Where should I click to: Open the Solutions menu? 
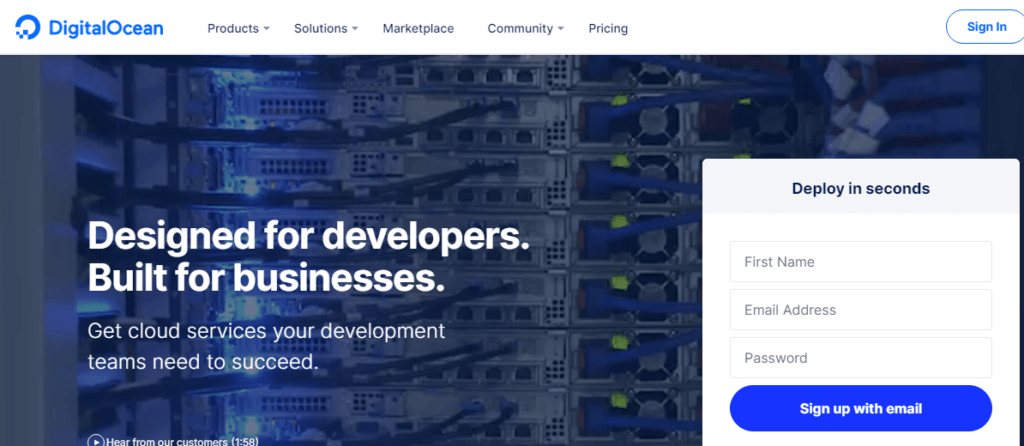tap(320, 28)
